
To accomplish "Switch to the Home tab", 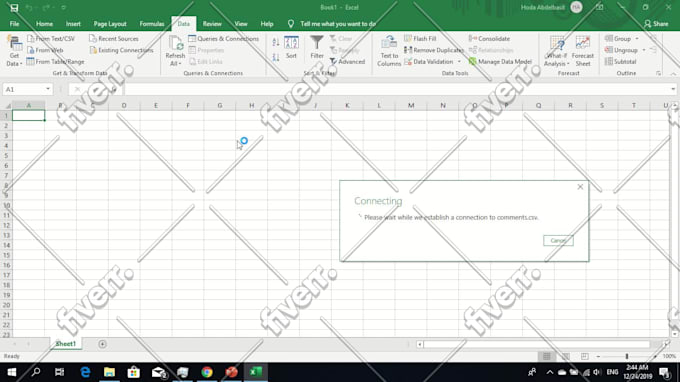I will (44, 24).
